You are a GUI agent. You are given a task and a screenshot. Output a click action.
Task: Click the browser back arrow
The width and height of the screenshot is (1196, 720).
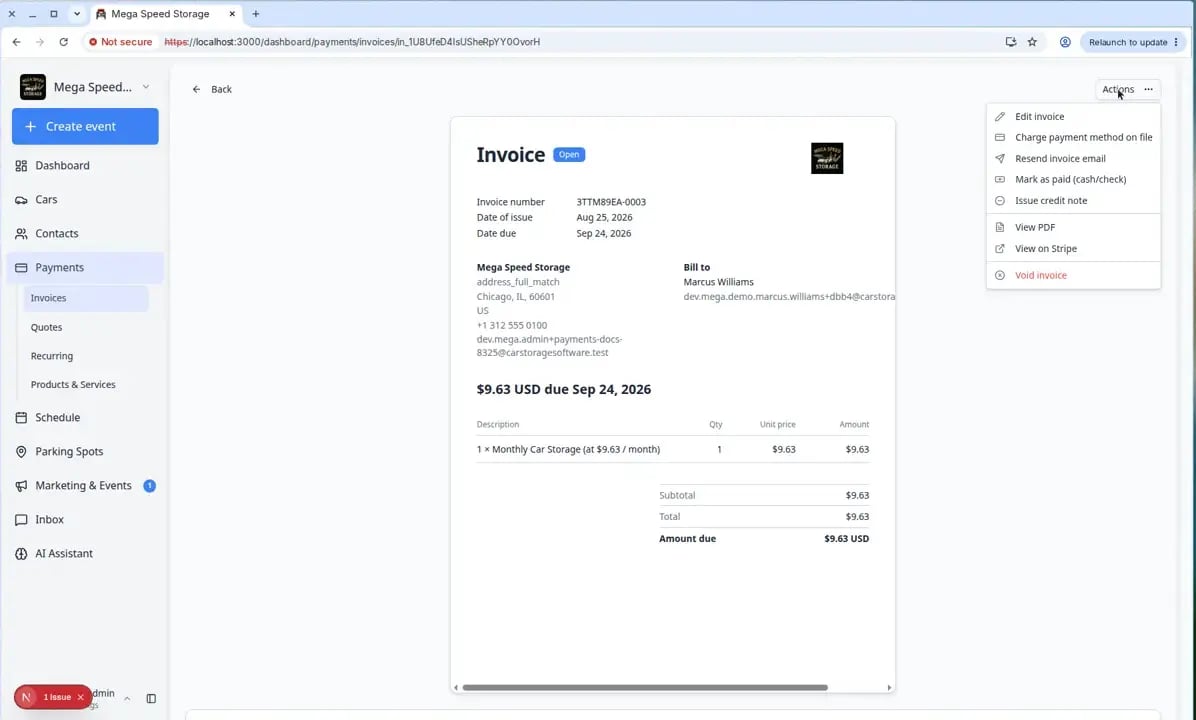coord(17,42)
